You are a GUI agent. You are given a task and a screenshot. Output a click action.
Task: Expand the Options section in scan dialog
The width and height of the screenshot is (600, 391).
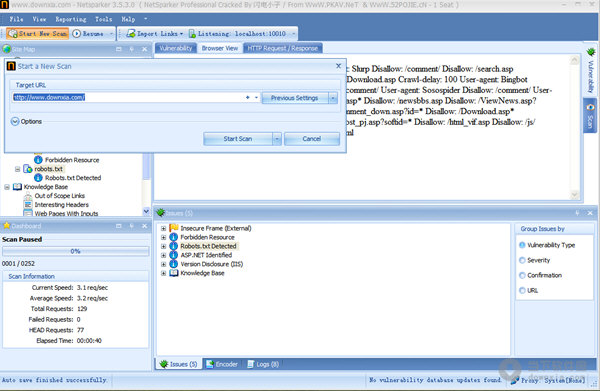click(15, 121)
